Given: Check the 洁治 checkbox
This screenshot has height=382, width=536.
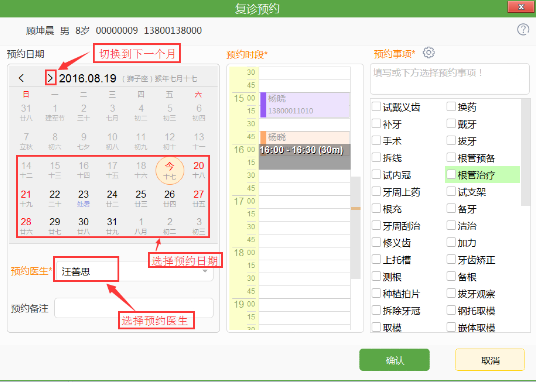Looking at the screenshot, I should [x=451, y=225].
